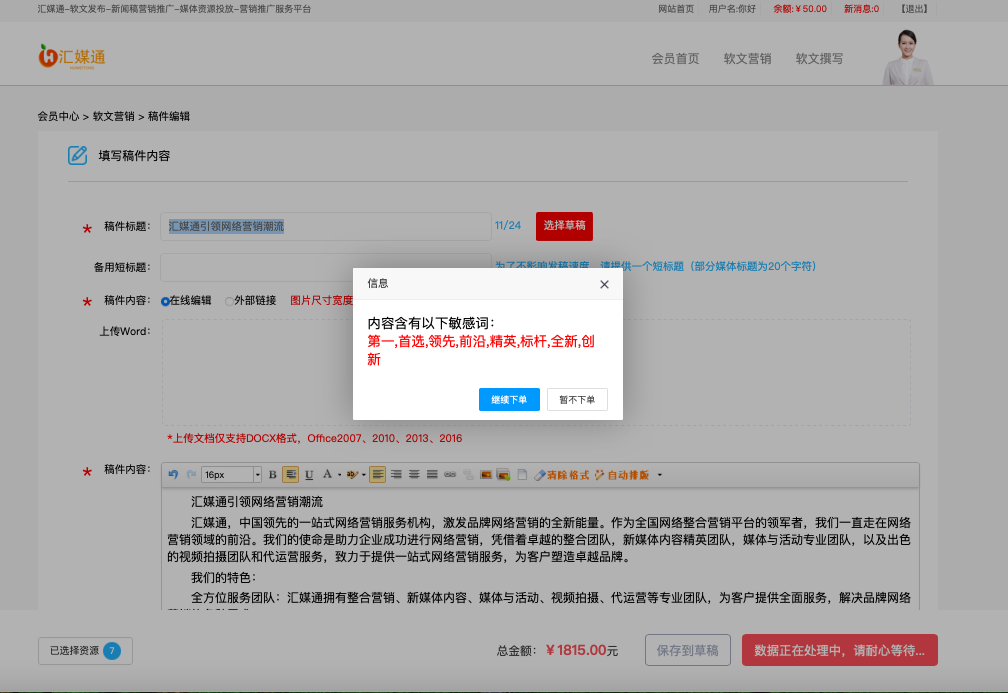Click the blank page template icon
The image size is (1008, 693).
[x=522, y=474]
